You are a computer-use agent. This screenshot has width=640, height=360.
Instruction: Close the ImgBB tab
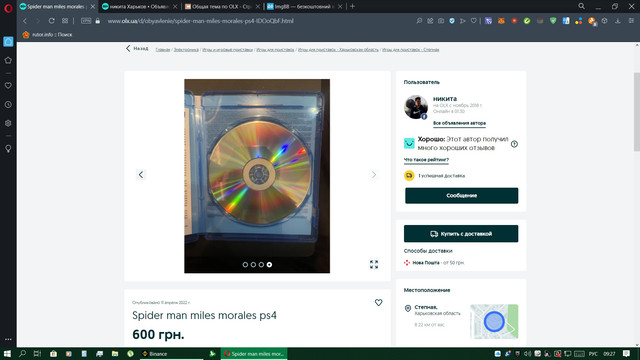340,7
